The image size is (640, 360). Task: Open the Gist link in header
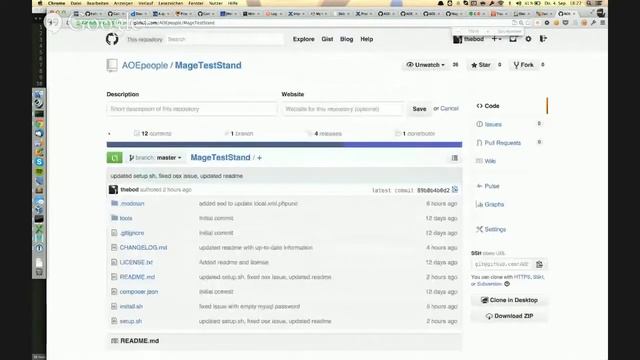(327, 39)
